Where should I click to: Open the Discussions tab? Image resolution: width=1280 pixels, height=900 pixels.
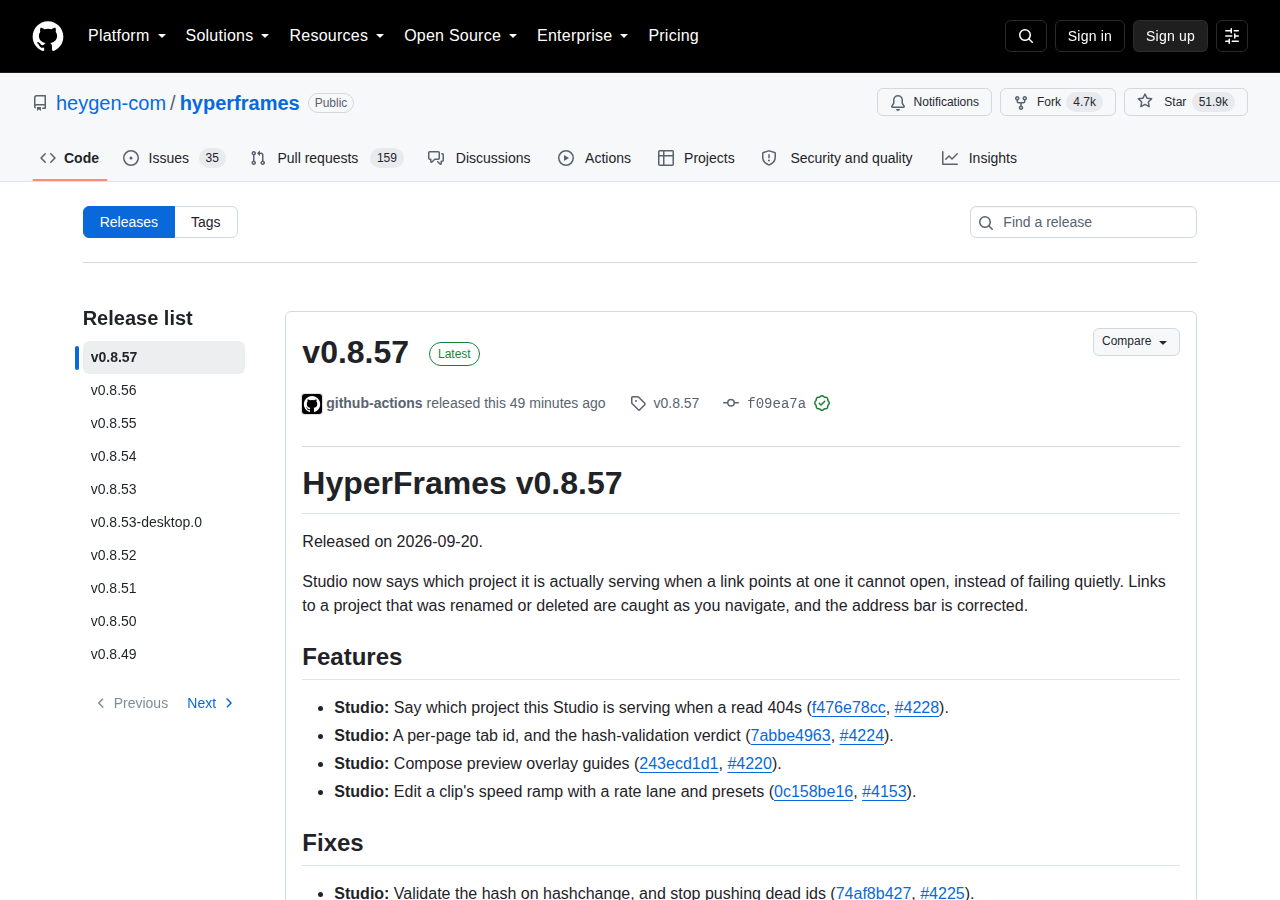(479, 158)
